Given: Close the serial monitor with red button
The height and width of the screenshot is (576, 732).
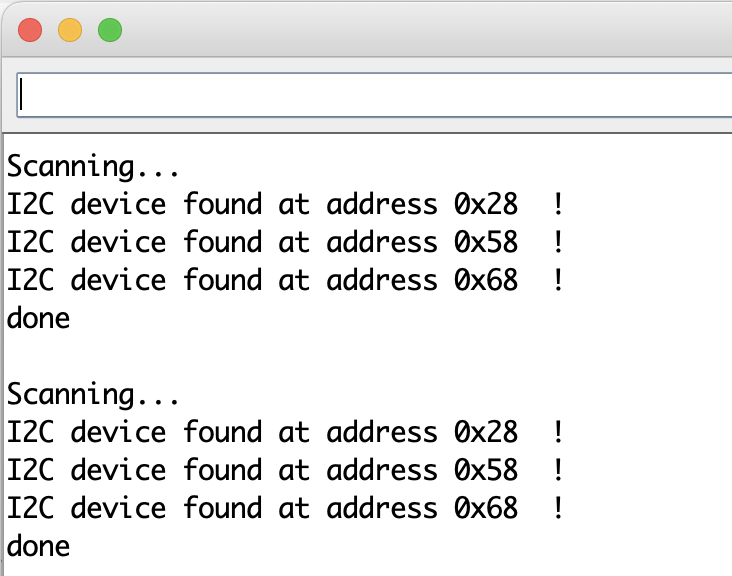Looking at the screenshot, I should coord(30,30).
